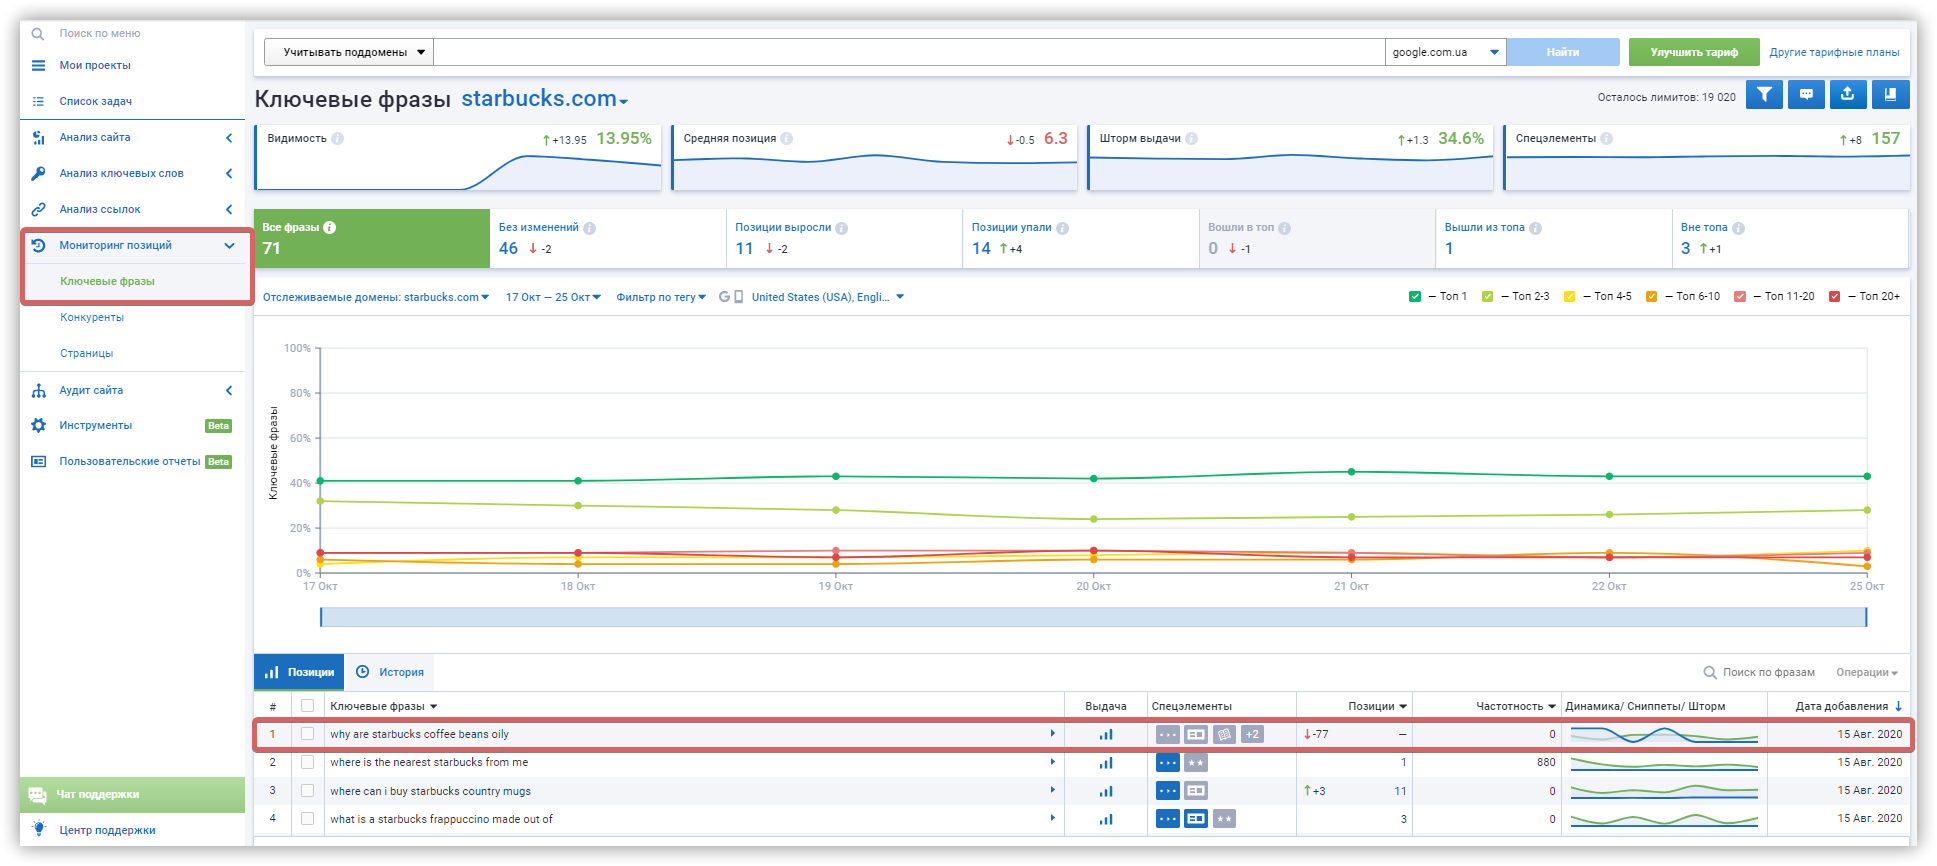Image resolution: width=1937 pixels, height=866 pixels.
Task: Toggle the 'Топ 2-3' legend checkbox
Action: point(1488,297)
